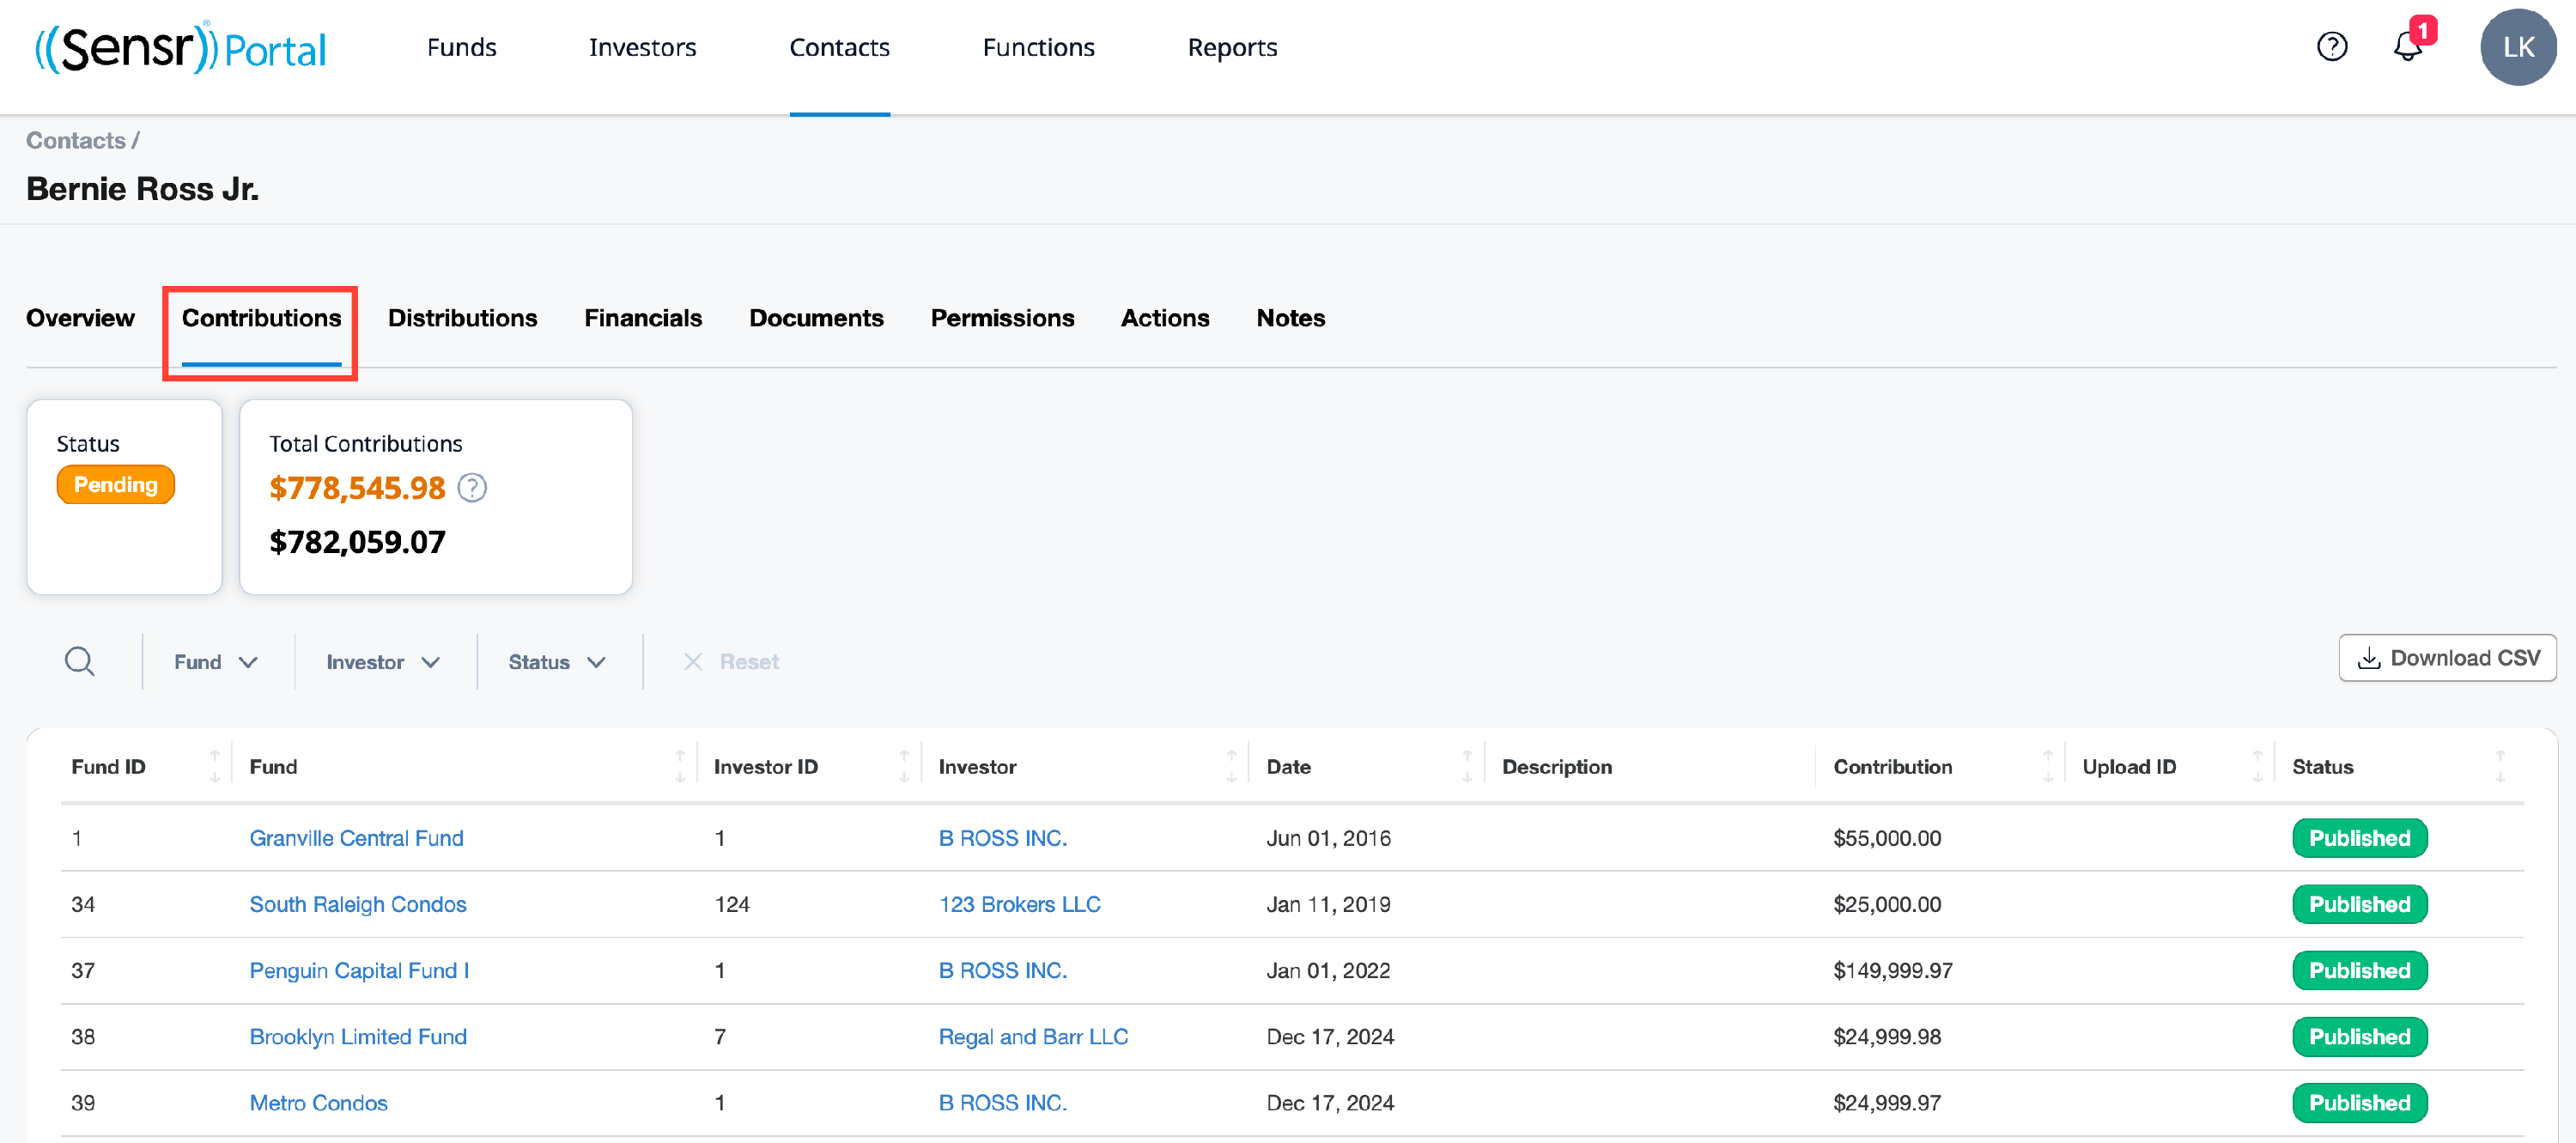Open Reports in top navigation

(1233, 47)
